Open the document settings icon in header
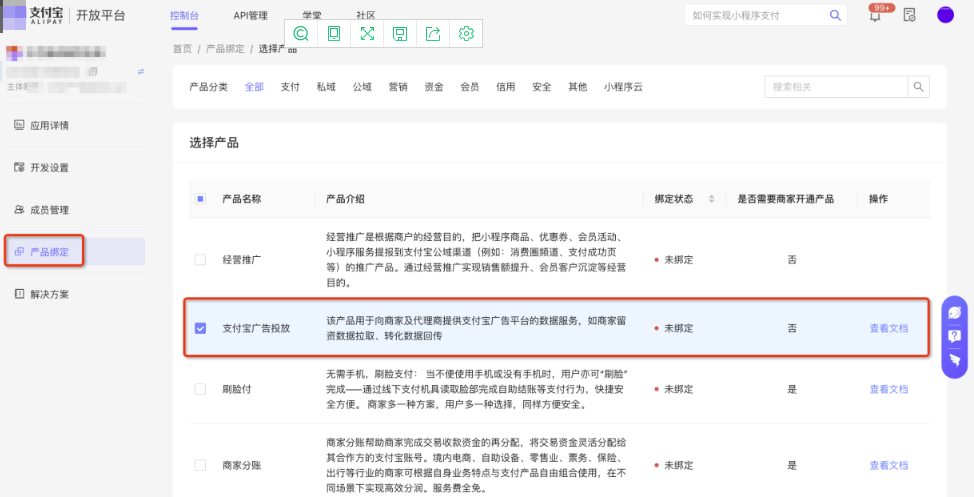Viewport: 974px width, 497px height. click(x=909, y=16)
